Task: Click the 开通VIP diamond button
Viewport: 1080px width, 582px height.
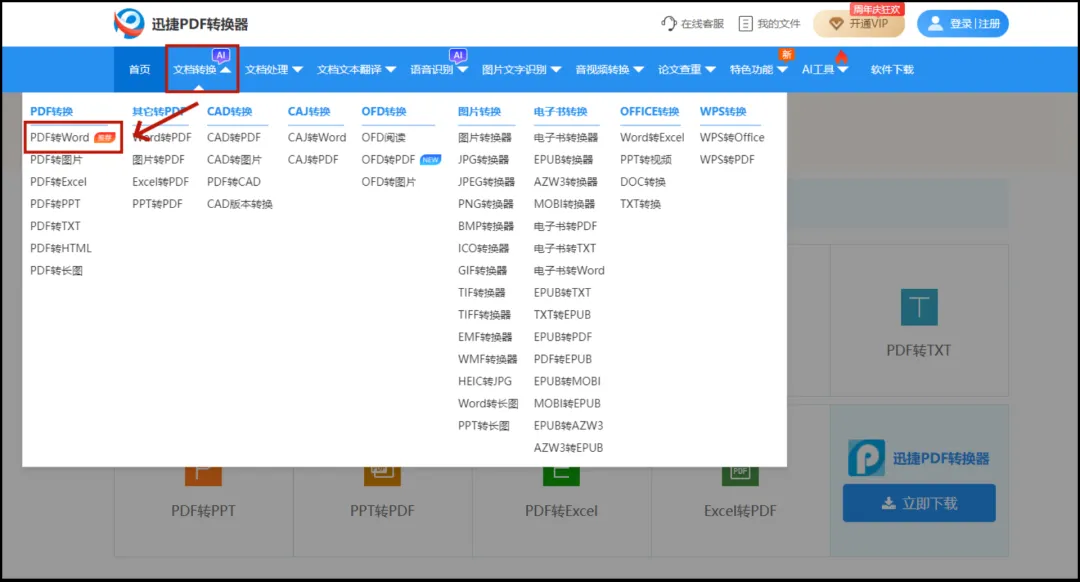Action: click(858, 23)
